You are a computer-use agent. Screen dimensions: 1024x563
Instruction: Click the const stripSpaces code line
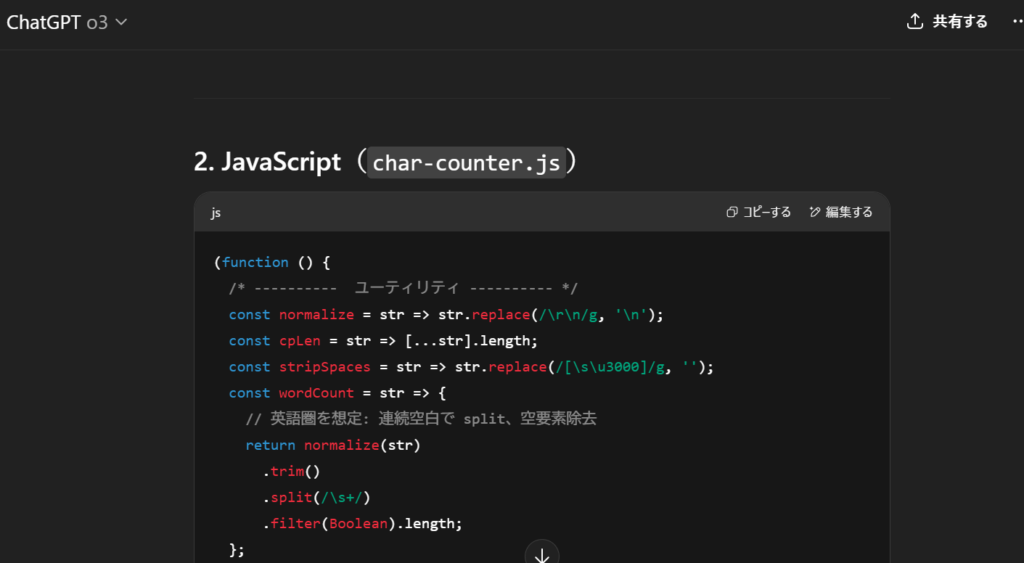(x=471, y=367)
